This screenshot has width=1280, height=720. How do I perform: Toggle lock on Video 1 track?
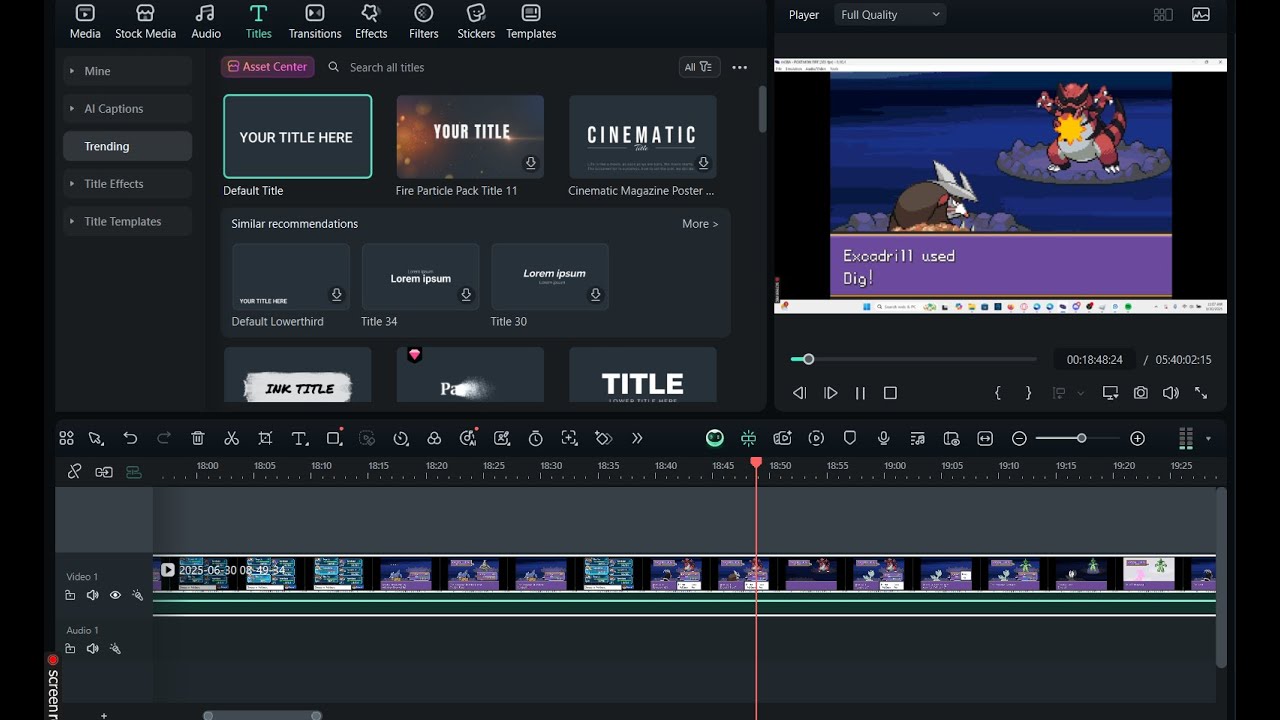click(70, 595)
